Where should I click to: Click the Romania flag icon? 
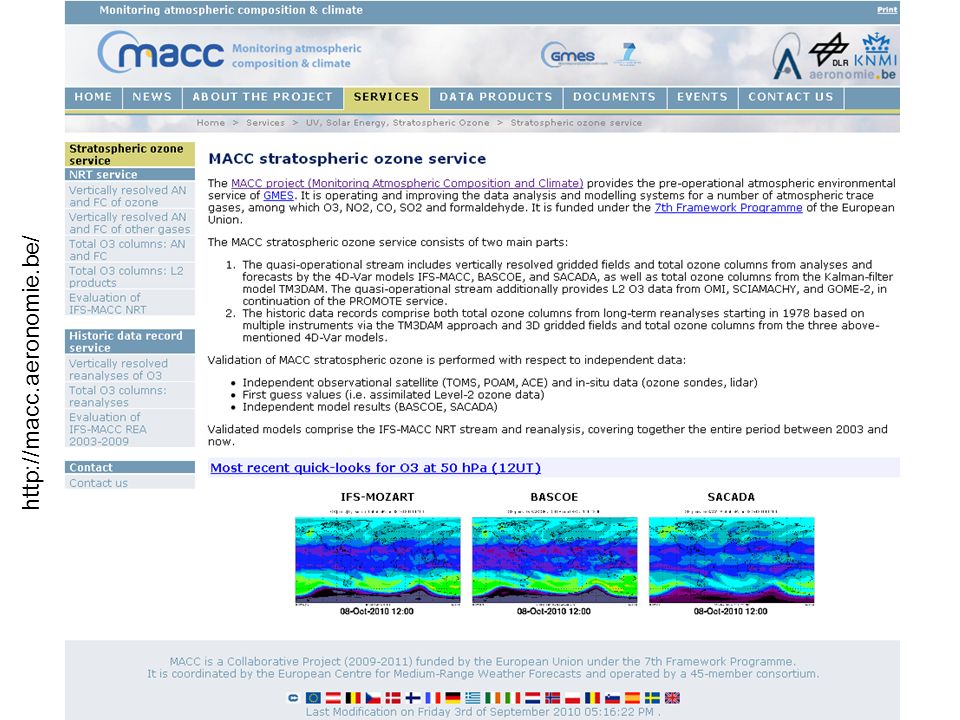click(x=593, y=698)
